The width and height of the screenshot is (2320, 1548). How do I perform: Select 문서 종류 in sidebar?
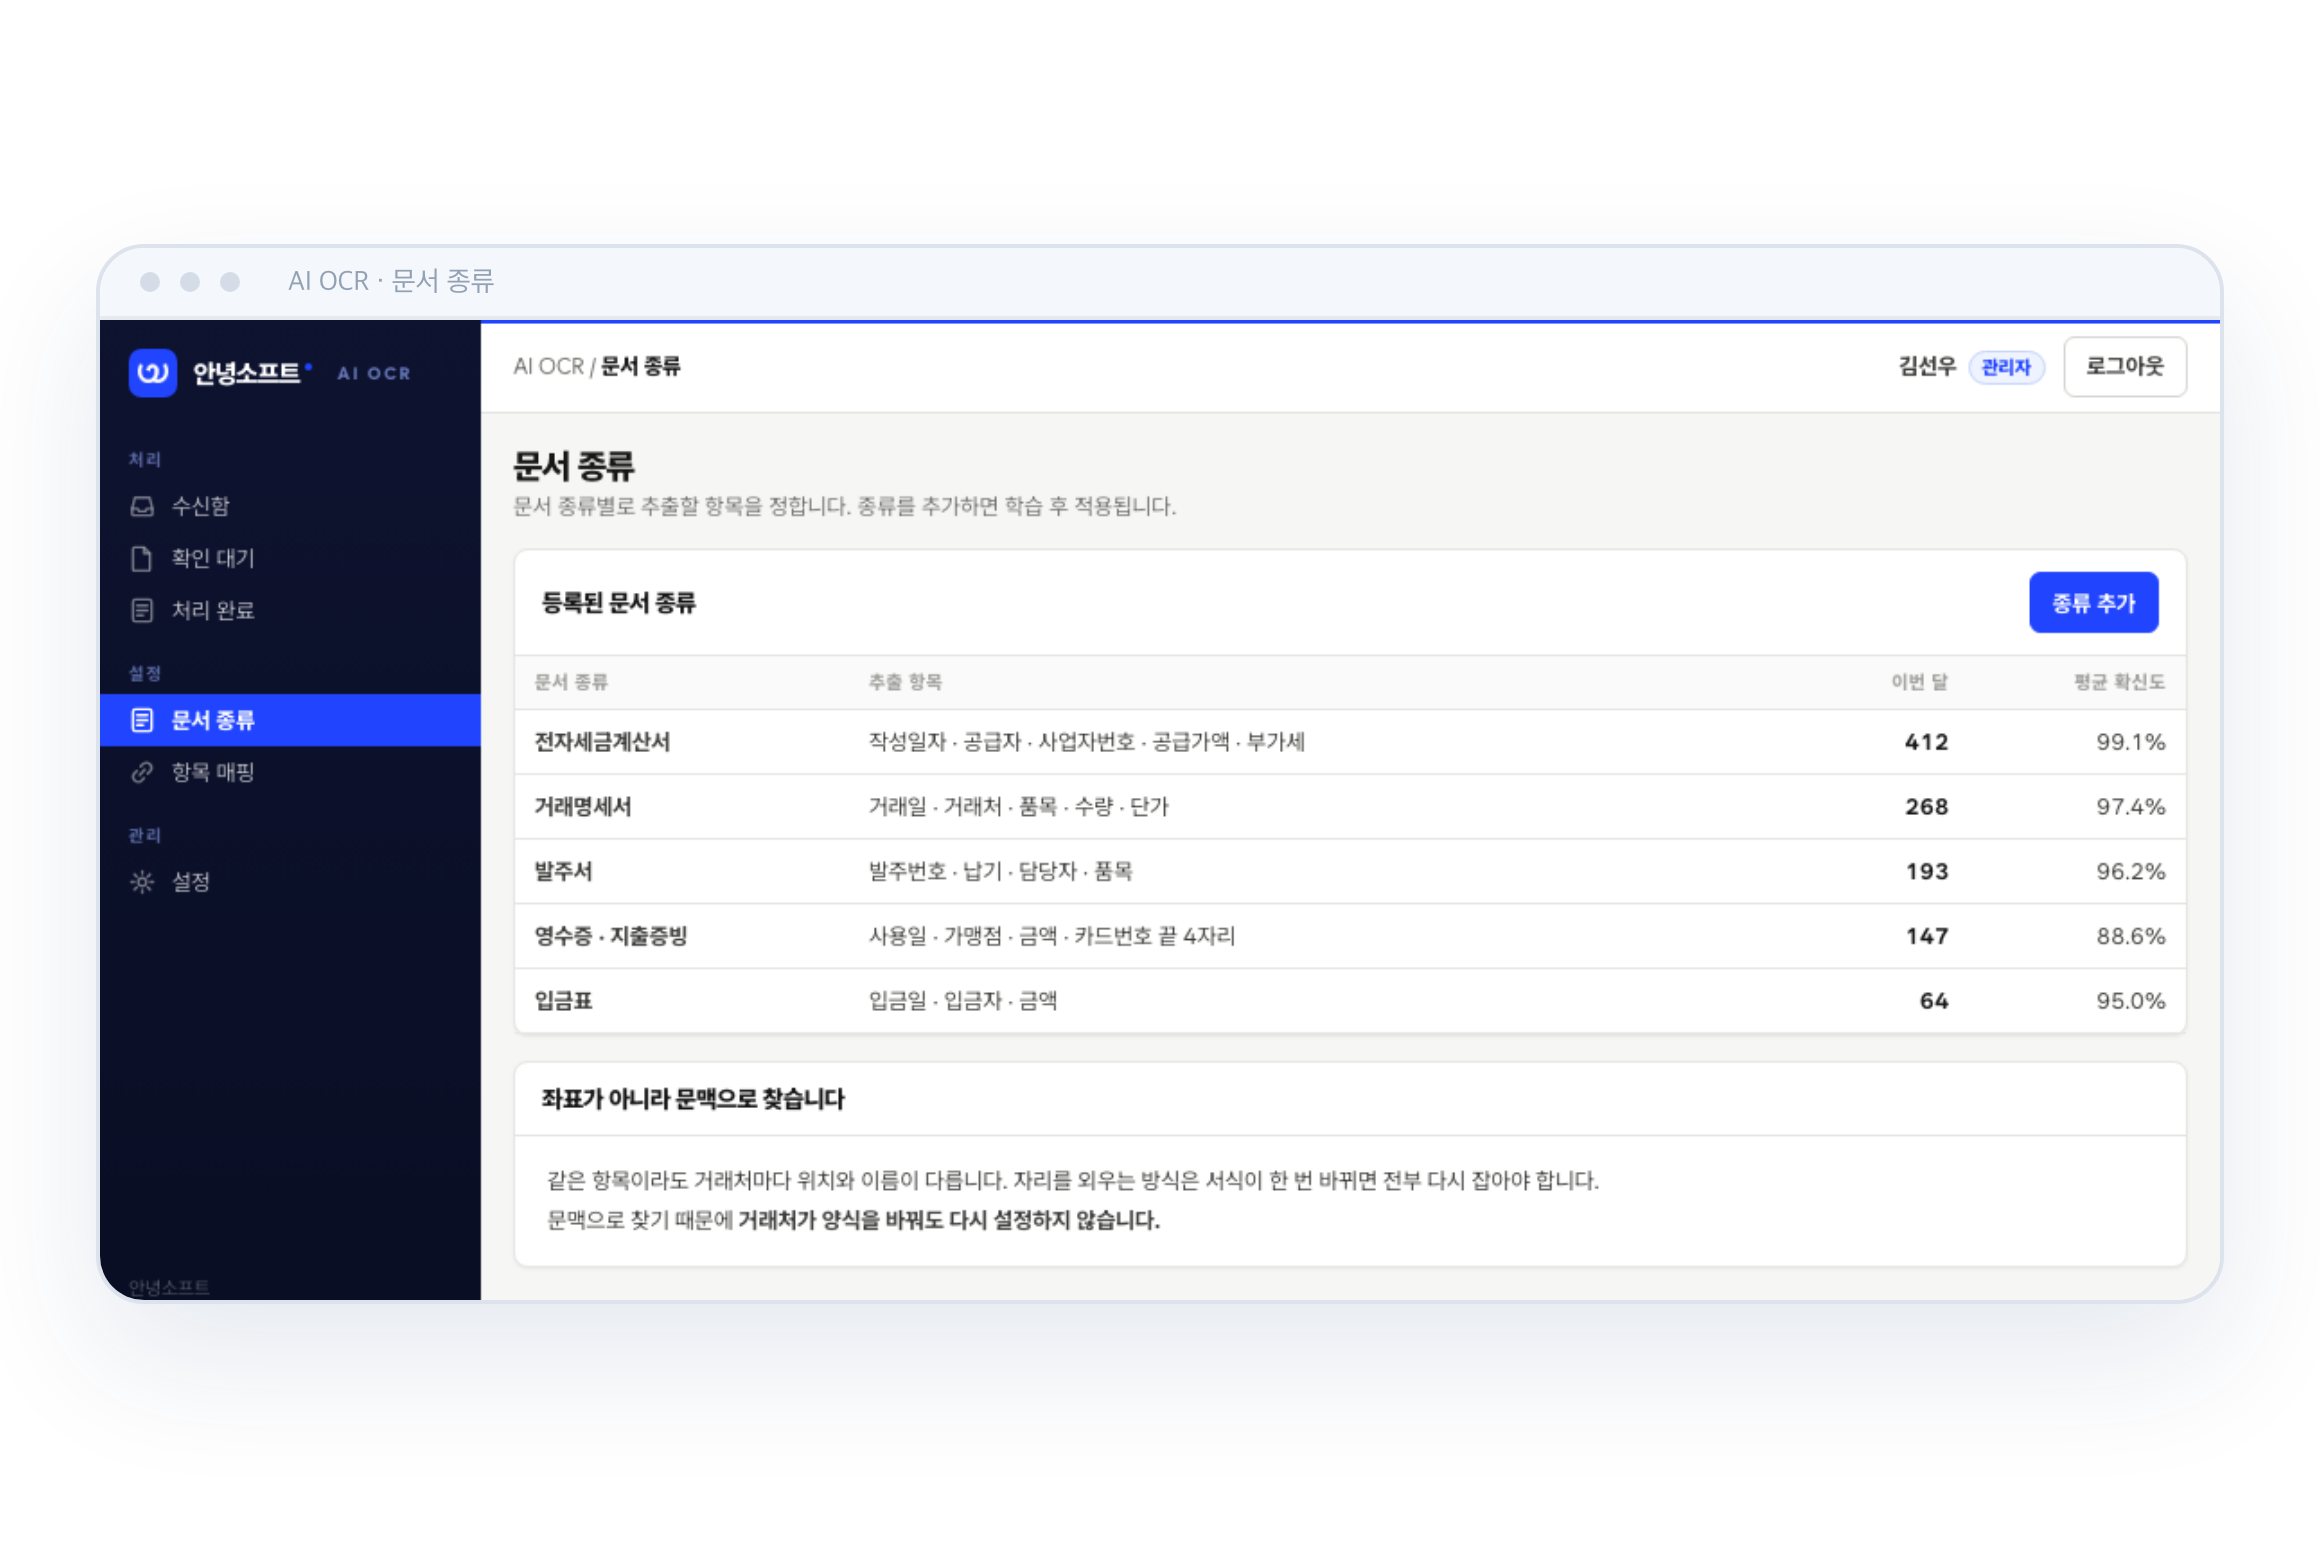pyautogui.click(x=290, y=720)
